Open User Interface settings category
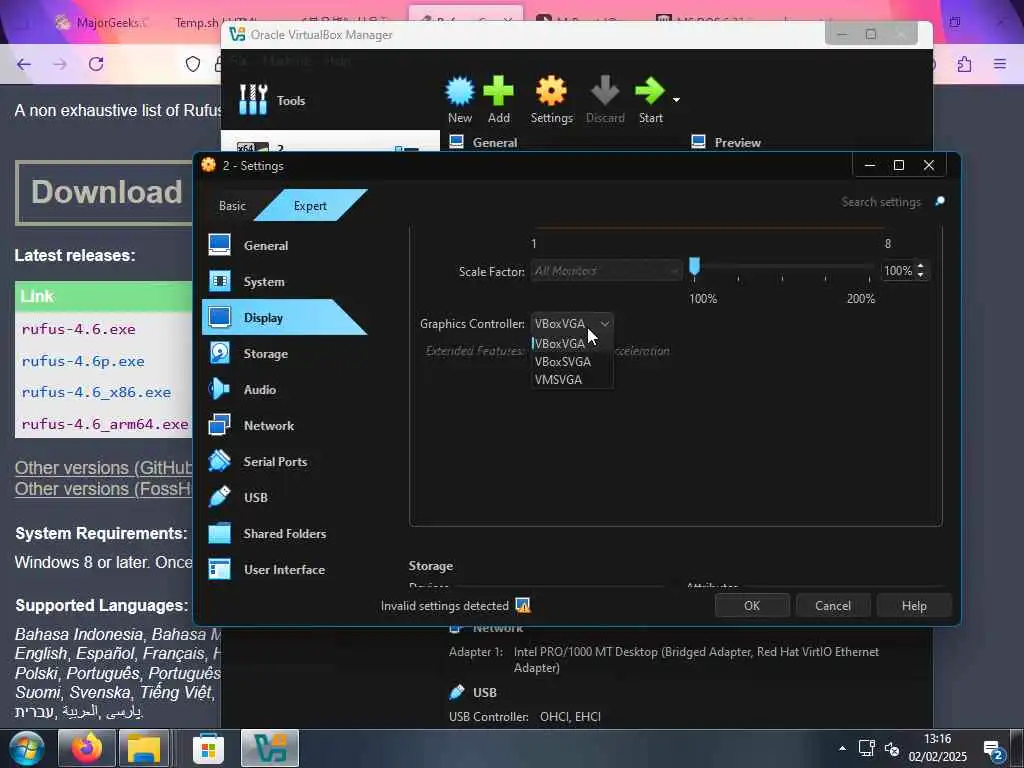Viewport: 1024px width, 768px height. pos(284,569)
